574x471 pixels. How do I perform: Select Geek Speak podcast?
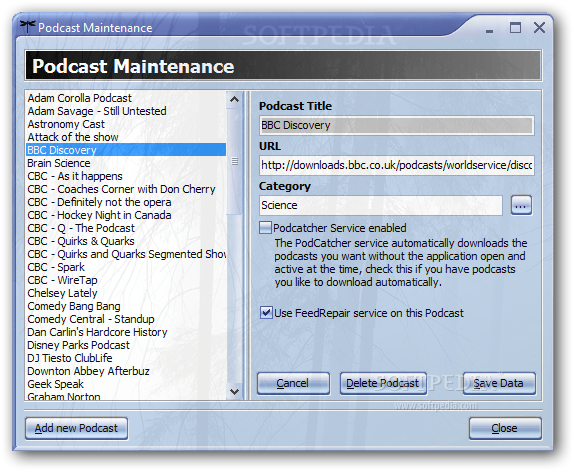(x=126, y=384)
